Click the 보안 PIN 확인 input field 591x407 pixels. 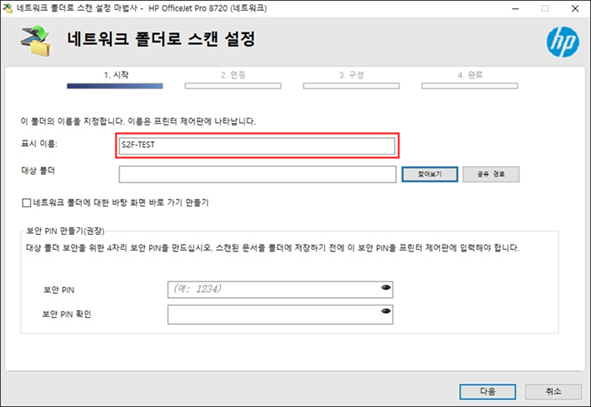tap(280, 315)
